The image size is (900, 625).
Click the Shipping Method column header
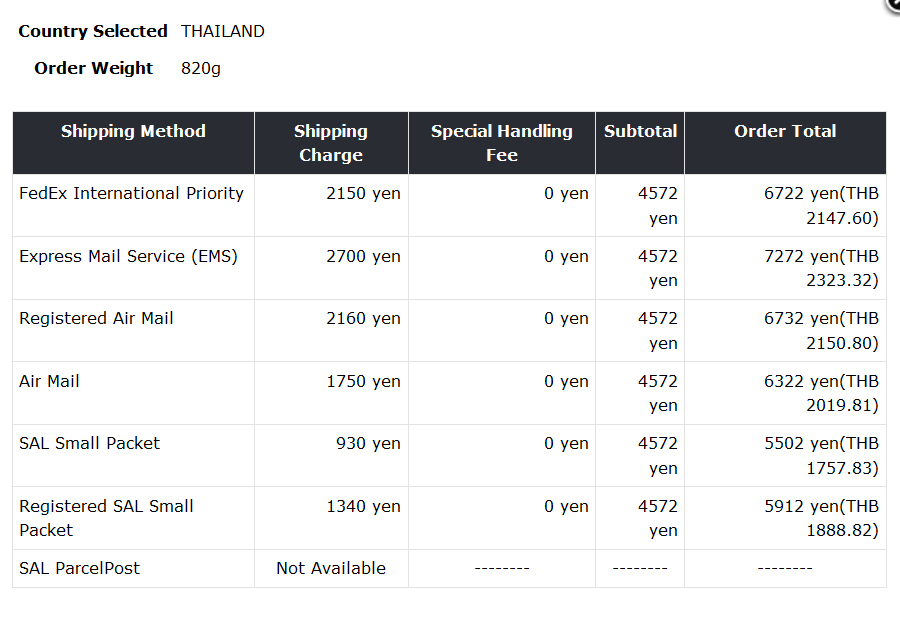coord(133,132)
